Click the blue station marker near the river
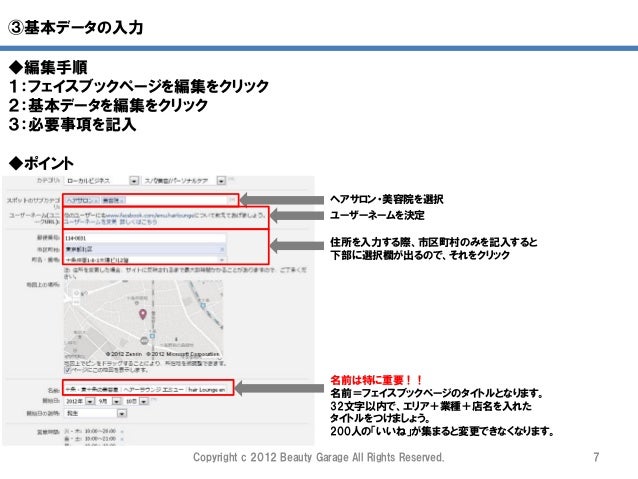638x479 pixels. tap(203, 305)
